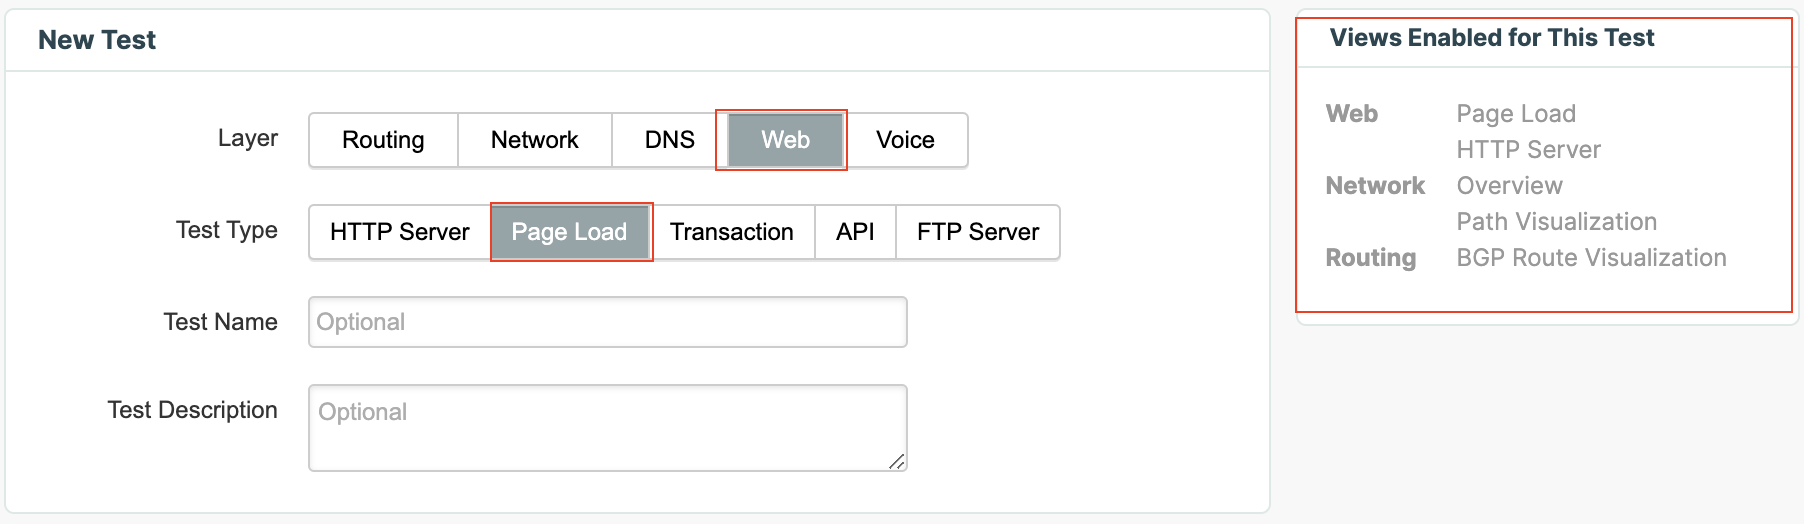Click the Path Visualization view entry
The width and height of the screenshot is (1804, 524).
point(1556,222)
